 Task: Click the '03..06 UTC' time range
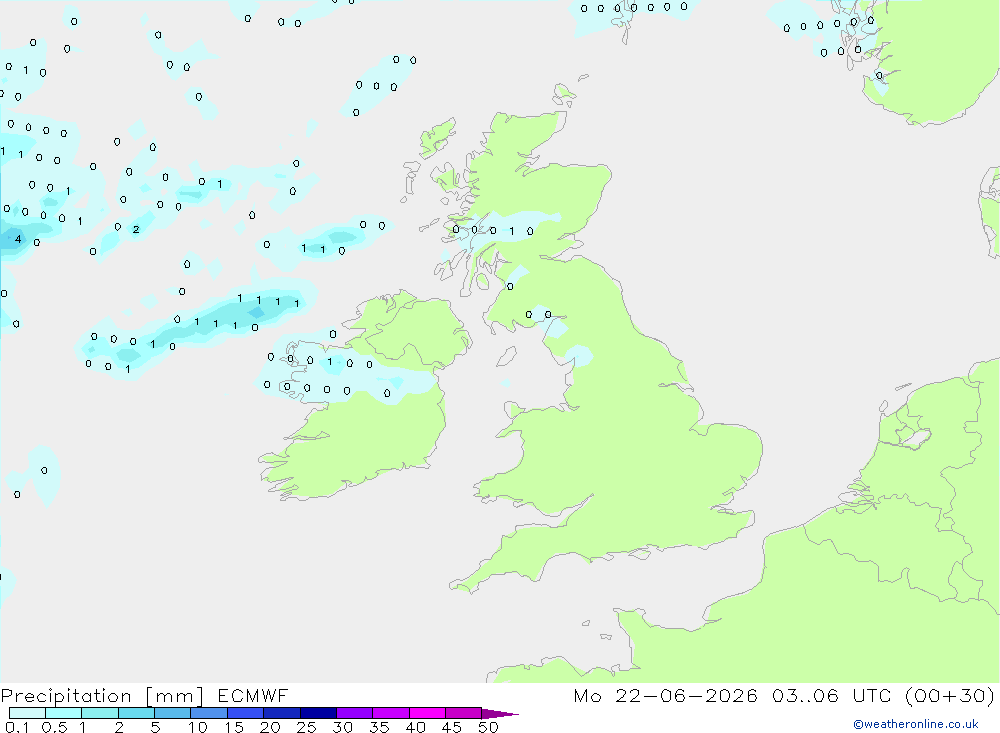pyautogui.click(x=830, y=695)
